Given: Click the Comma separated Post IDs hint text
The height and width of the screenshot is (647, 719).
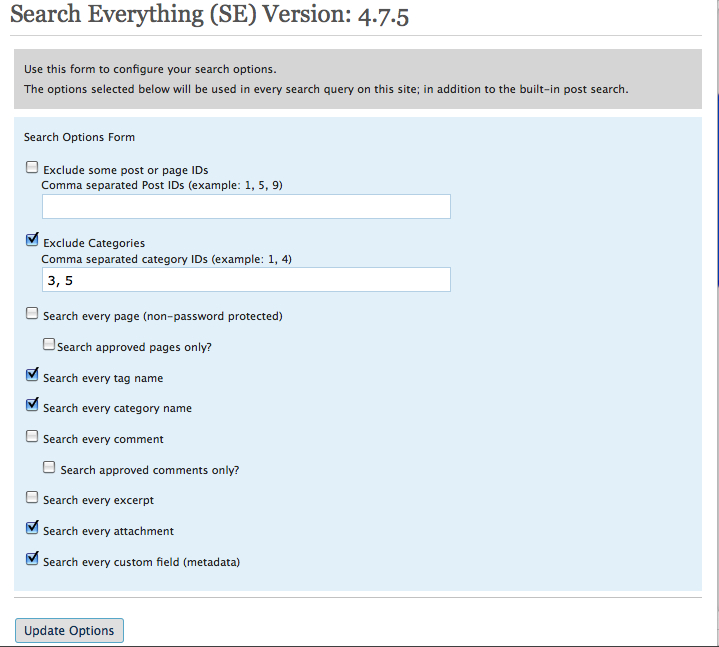Looking at the screenshot, I should 162,185.
